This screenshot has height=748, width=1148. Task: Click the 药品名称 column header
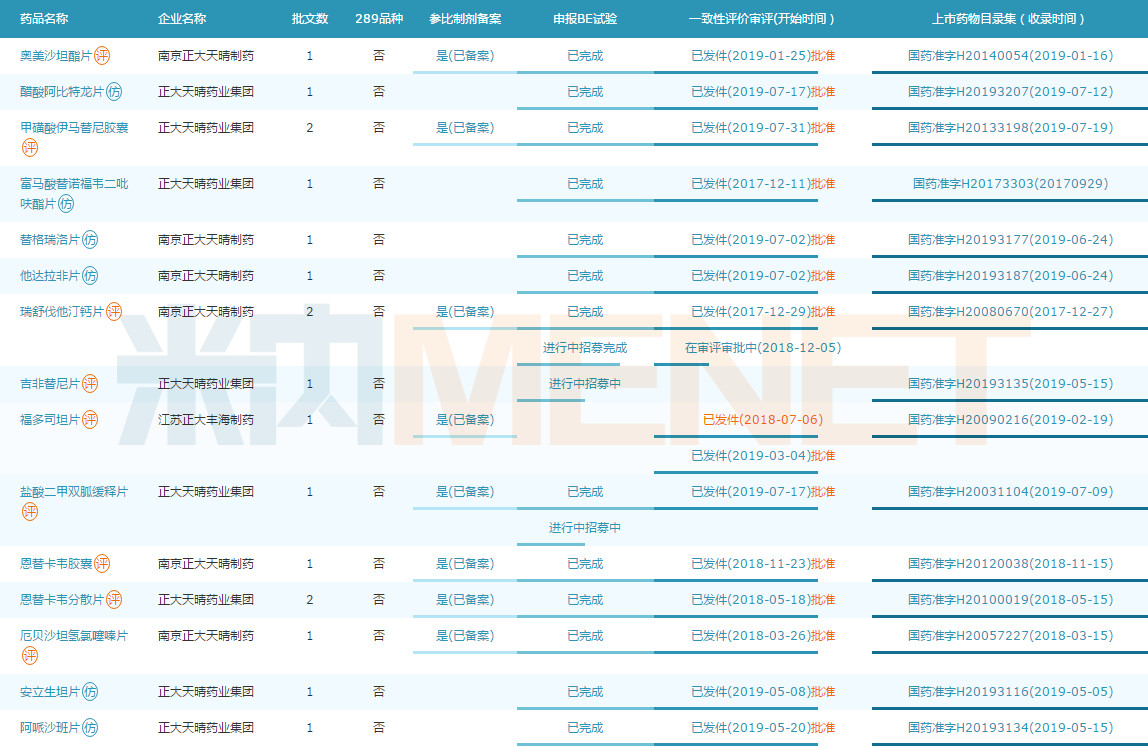pos(44,19)
